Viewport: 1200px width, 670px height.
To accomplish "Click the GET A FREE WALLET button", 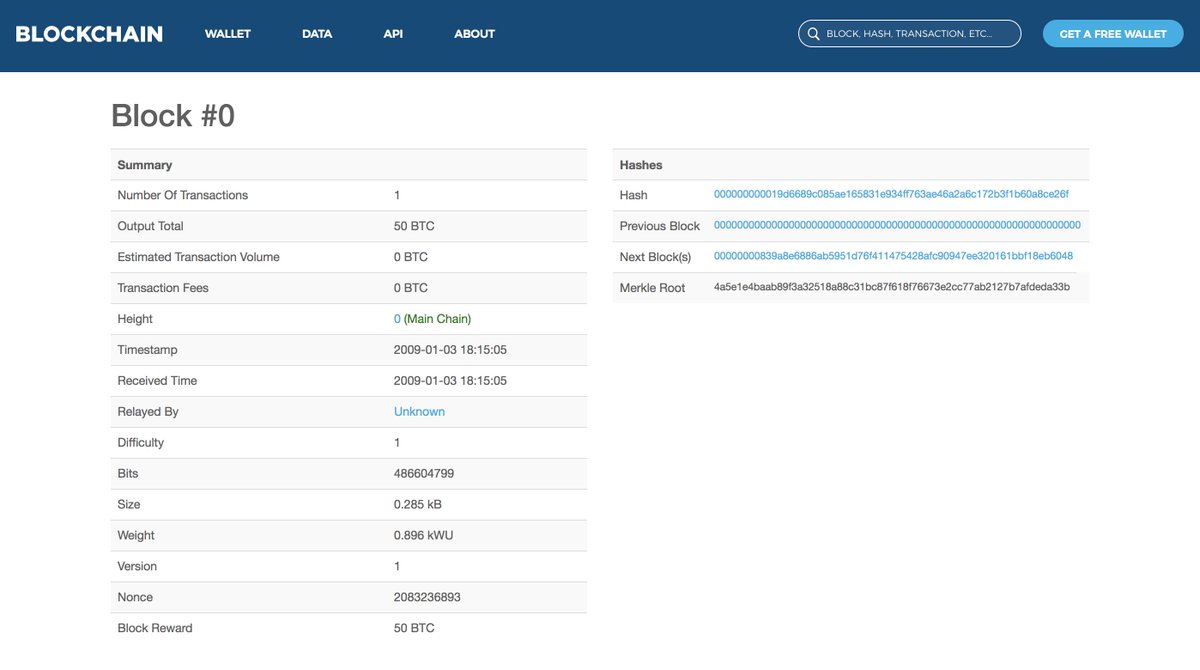I will 1112,33.
